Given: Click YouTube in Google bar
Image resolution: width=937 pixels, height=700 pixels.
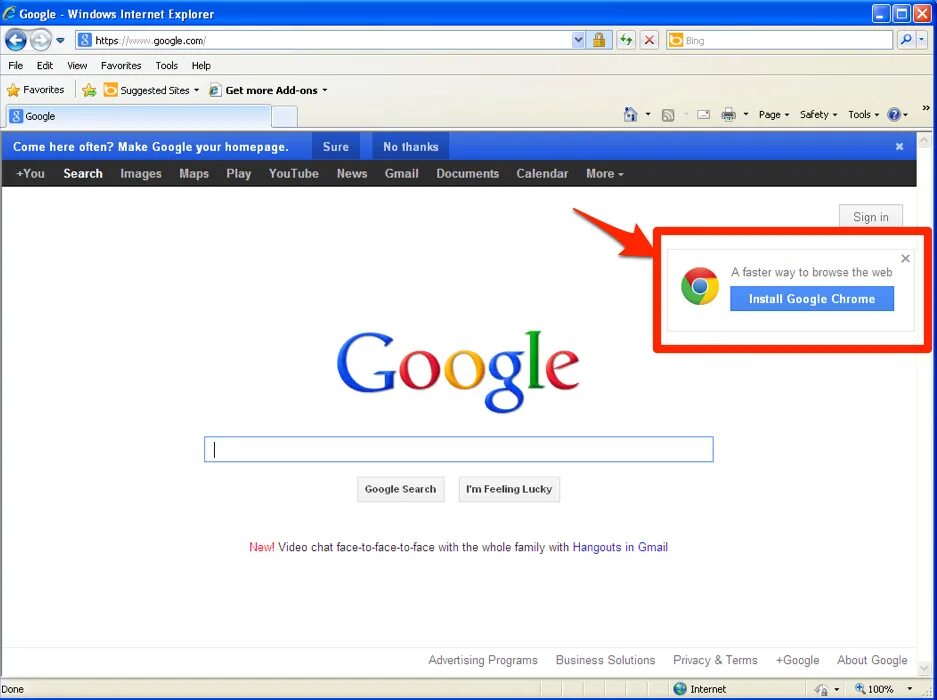Looking at the screenshot, I should click(x=293, y=173).
